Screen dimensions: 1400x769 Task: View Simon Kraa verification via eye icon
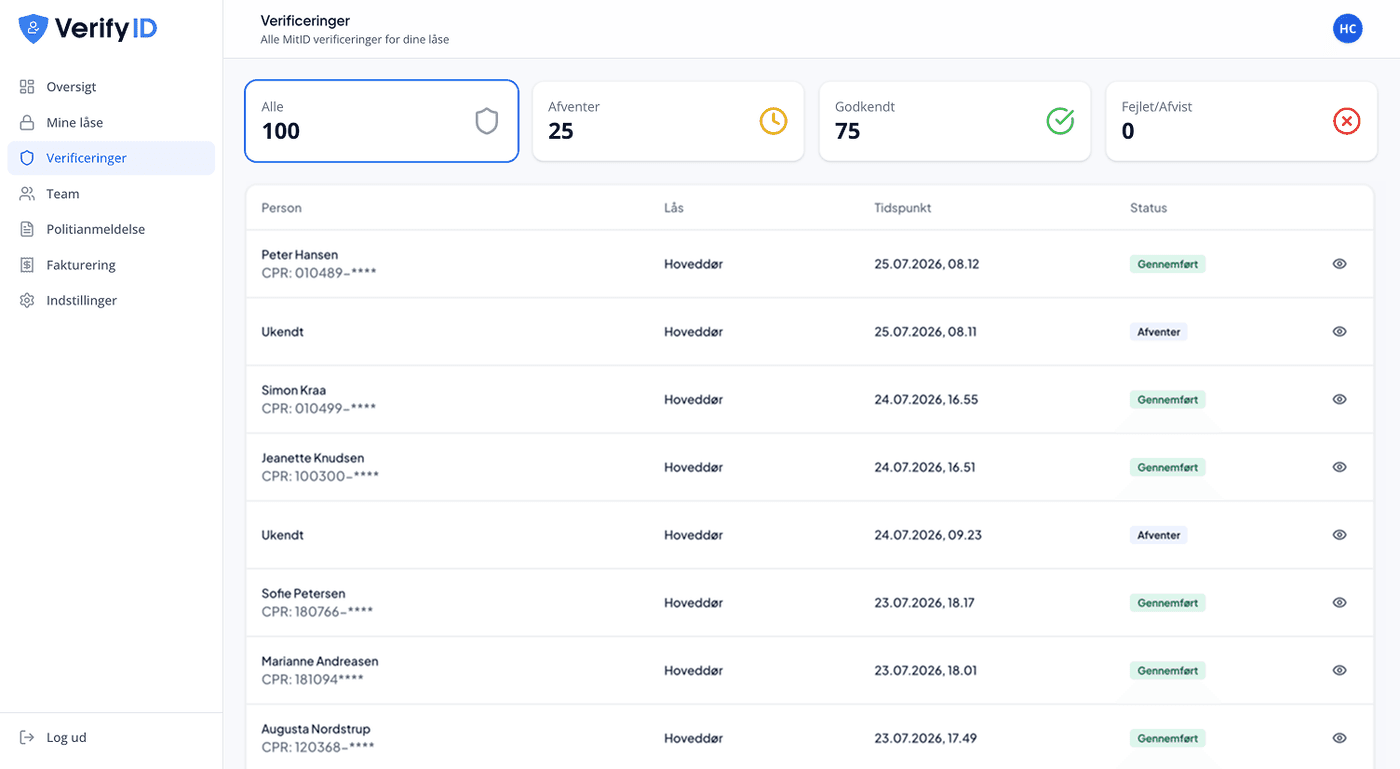(1340, 399)
